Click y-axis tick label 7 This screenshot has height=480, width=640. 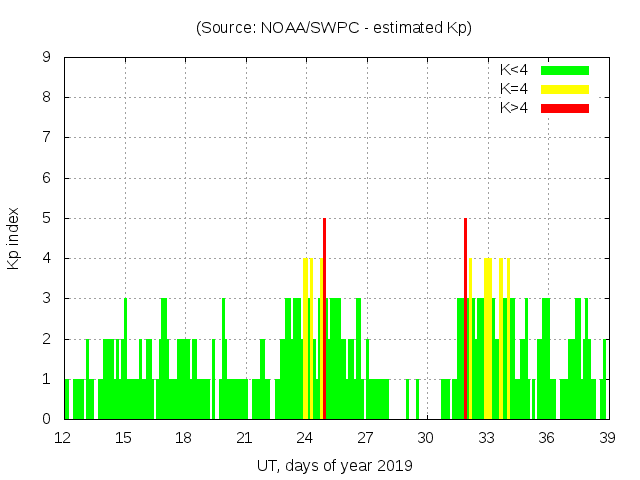tap(46, 138)
